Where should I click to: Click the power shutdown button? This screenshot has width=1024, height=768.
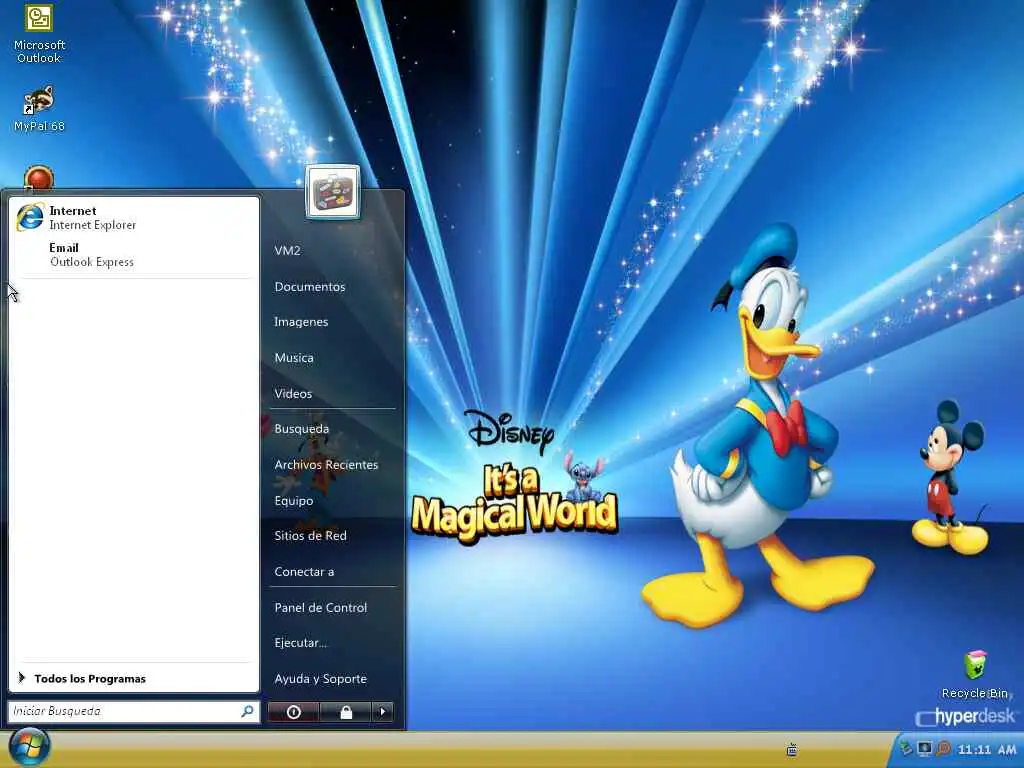click(x=293, y=712)
